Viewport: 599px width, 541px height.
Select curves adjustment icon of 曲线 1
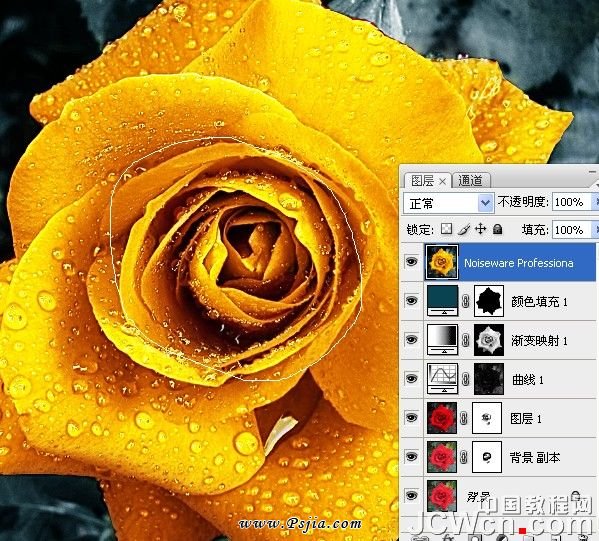442,379
